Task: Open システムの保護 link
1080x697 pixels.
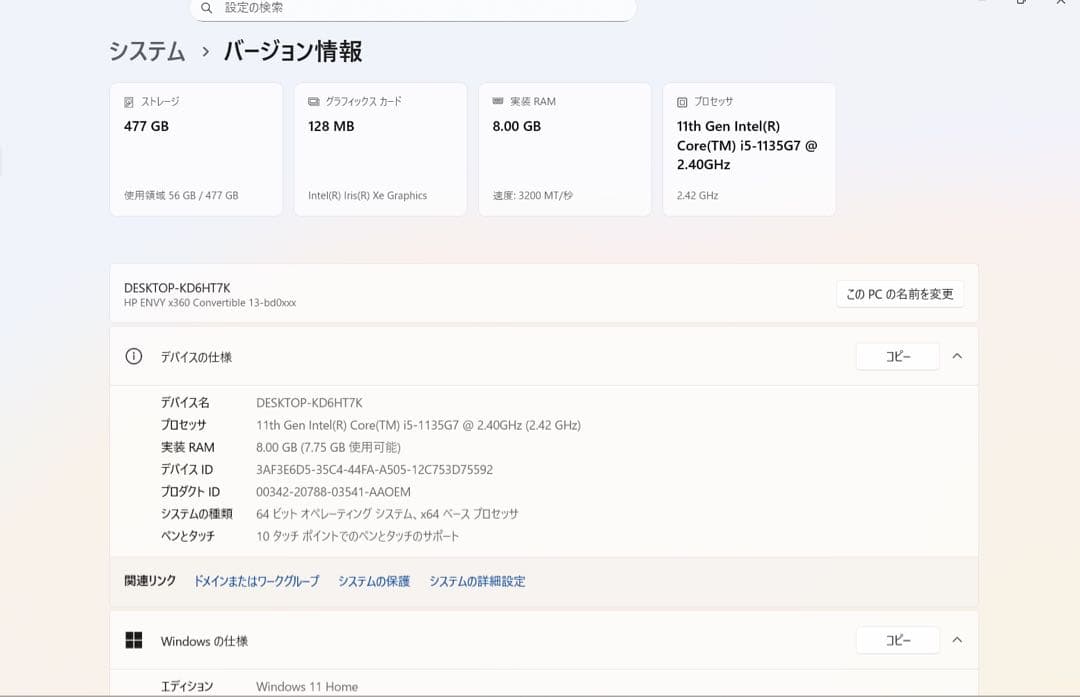Action: 374,581
